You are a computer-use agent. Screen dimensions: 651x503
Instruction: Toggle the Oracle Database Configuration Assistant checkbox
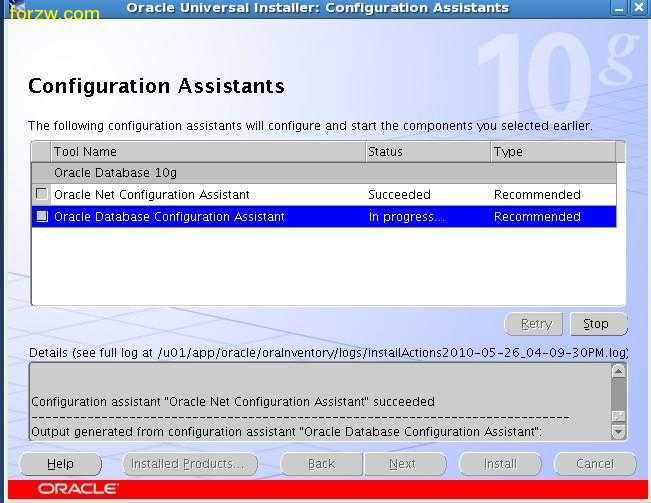(x=41, y=216)
